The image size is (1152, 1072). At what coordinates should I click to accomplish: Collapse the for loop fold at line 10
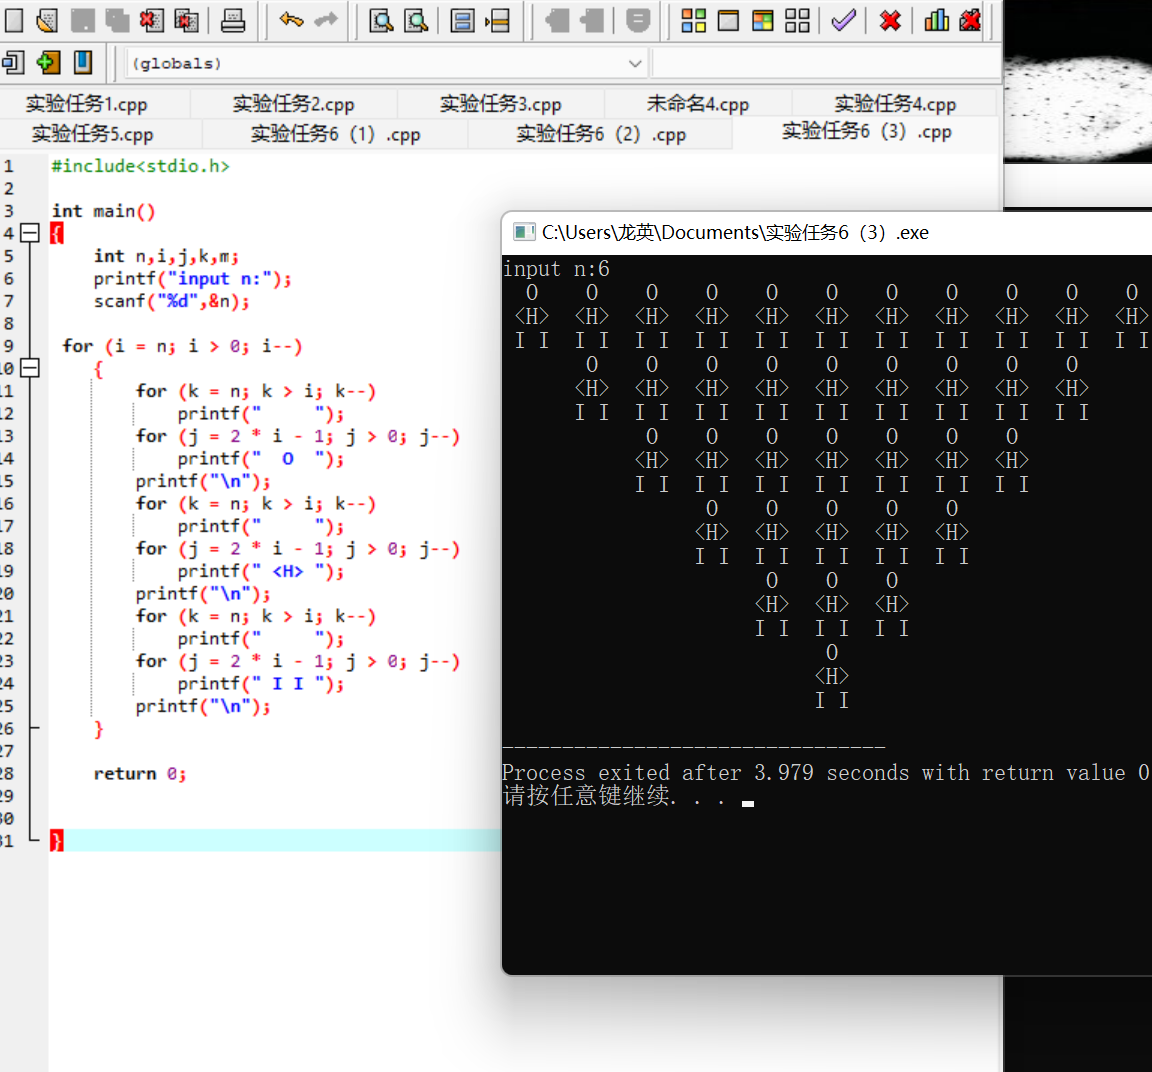(x=29, y=367)
